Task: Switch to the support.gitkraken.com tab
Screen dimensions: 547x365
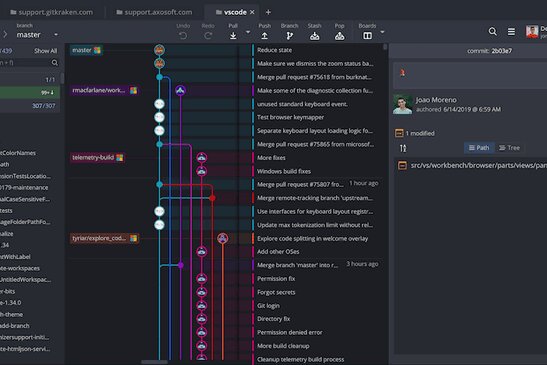Action: (52, 12)
